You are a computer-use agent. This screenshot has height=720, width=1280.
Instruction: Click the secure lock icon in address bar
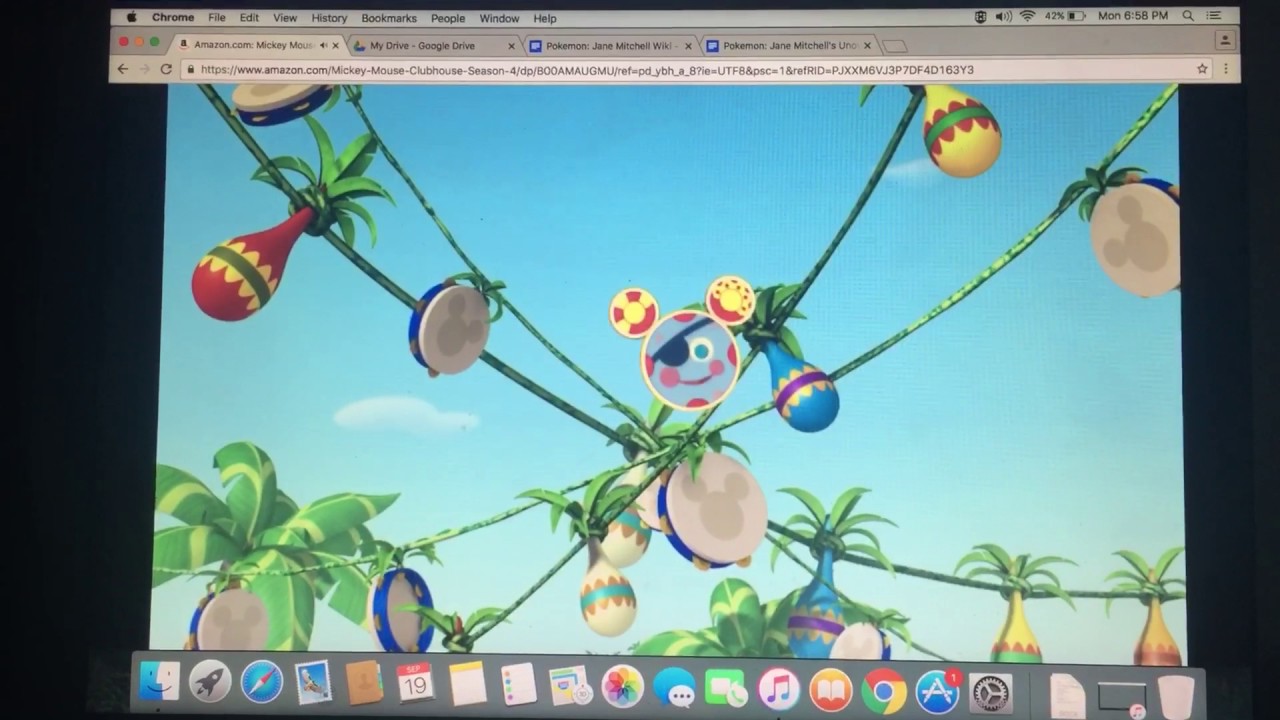click(191, 69)
